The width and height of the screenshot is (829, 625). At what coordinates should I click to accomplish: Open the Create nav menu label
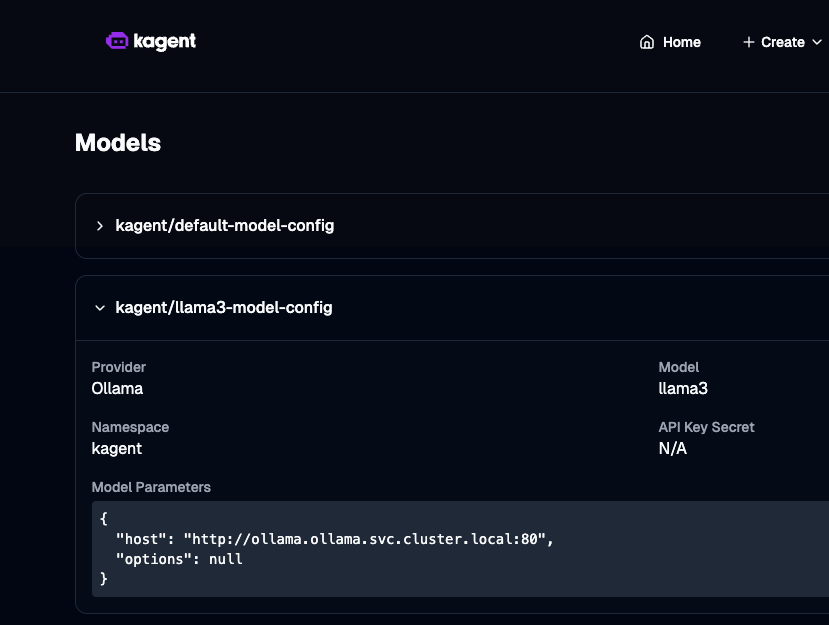[782, 42]
